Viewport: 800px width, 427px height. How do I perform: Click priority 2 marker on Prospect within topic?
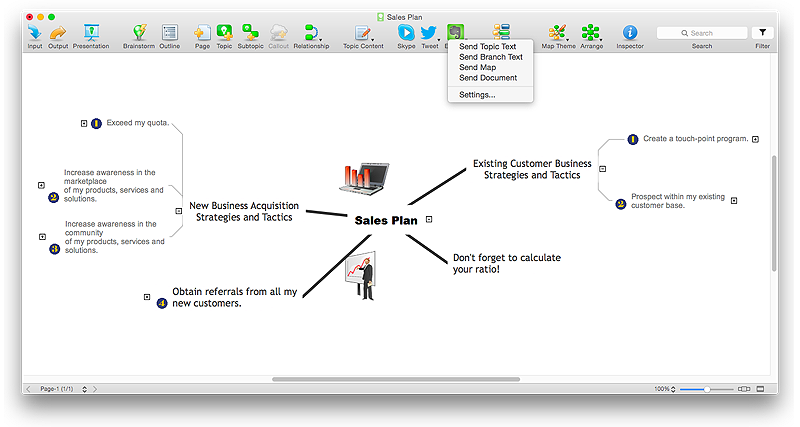click(x=620, y=204)
